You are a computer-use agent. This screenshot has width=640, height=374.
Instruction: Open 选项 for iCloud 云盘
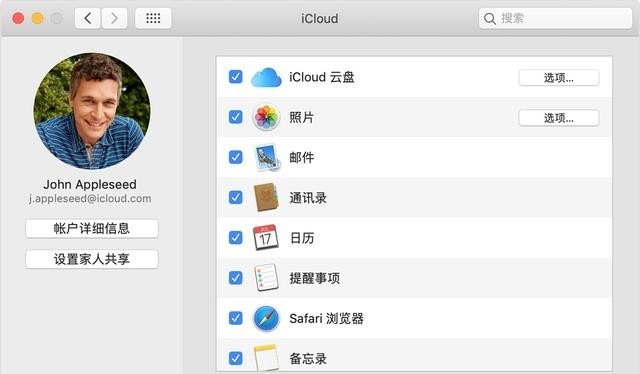point(559,78)
